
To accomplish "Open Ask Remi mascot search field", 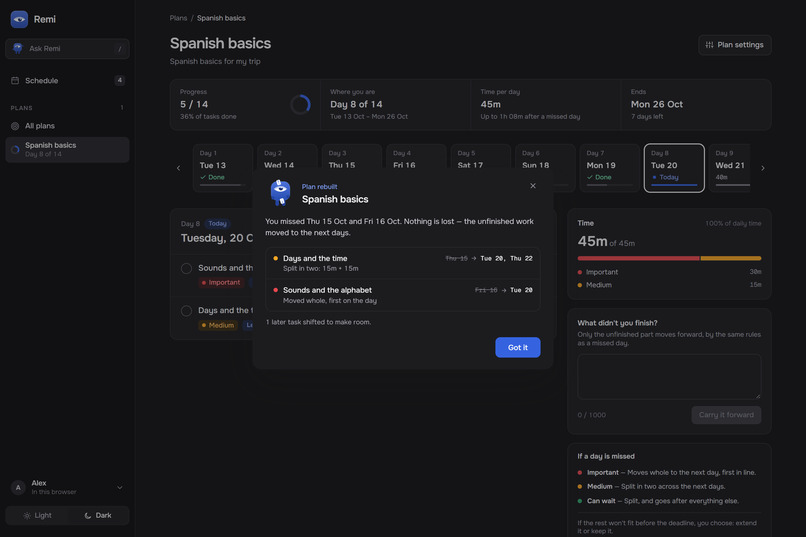I will pos(67,49).
